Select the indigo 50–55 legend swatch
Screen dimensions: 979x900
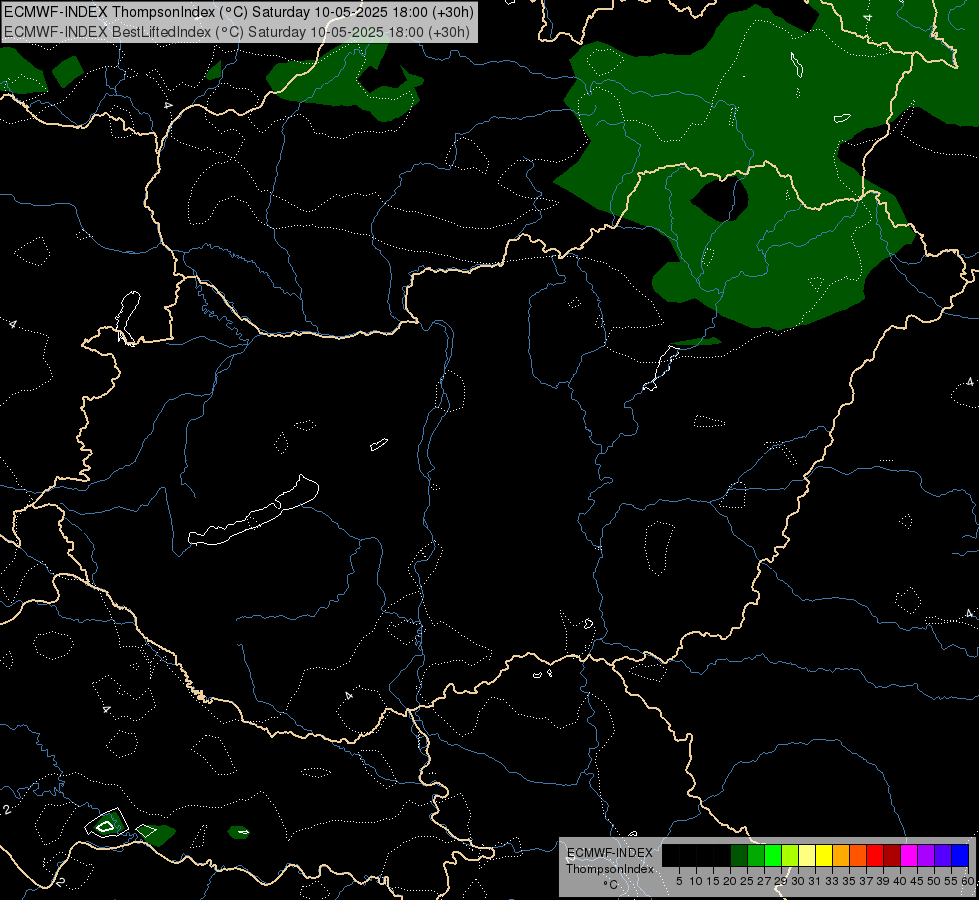[943, 855]
